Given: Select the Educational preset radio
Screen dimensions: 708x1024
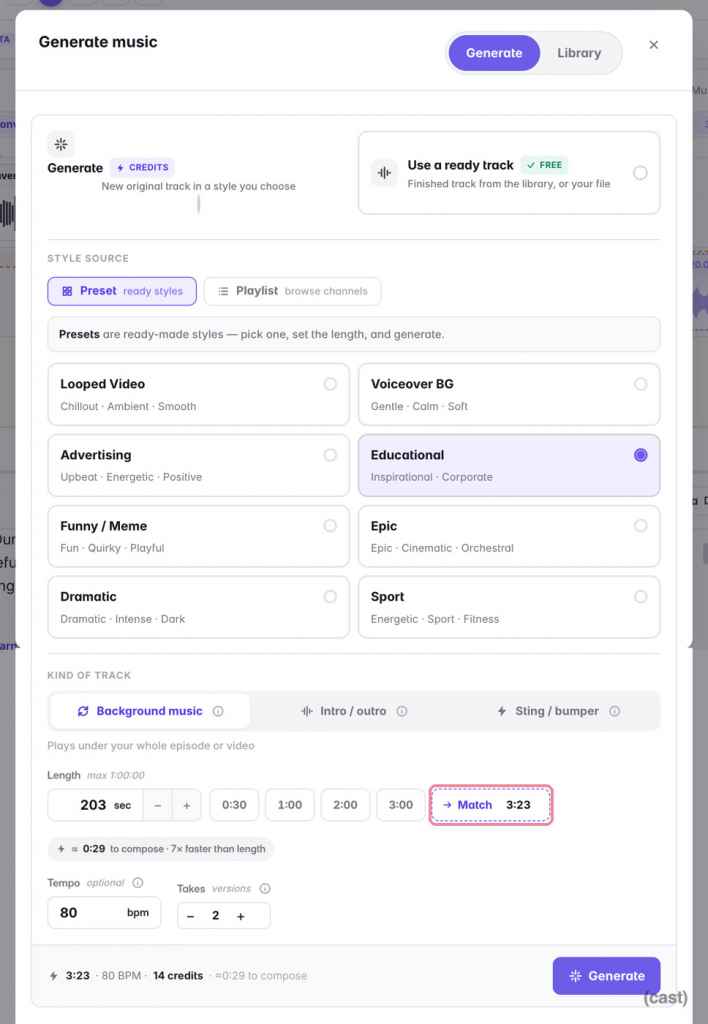Looking at the screenshot, I should pos(640,455).
